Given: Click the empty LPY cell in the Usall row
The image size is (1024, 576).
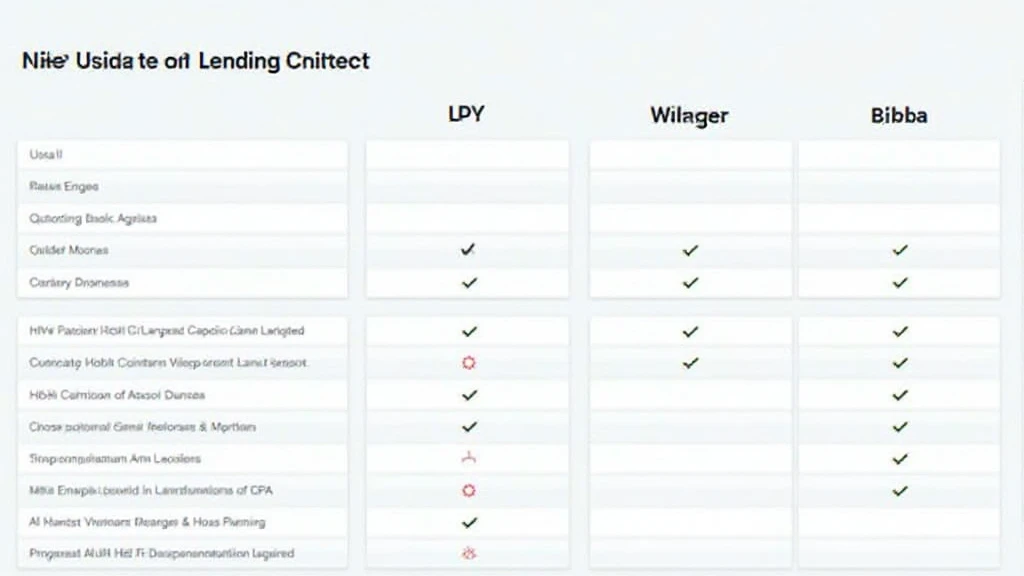Looking at the screenshot, I should pyautogui.click(x=467, y=155).
